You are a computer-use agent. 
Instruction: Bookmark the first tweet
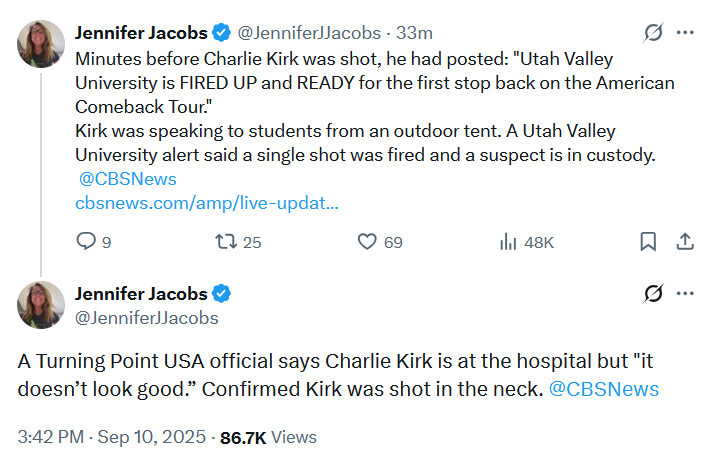(x=648, y=241)
